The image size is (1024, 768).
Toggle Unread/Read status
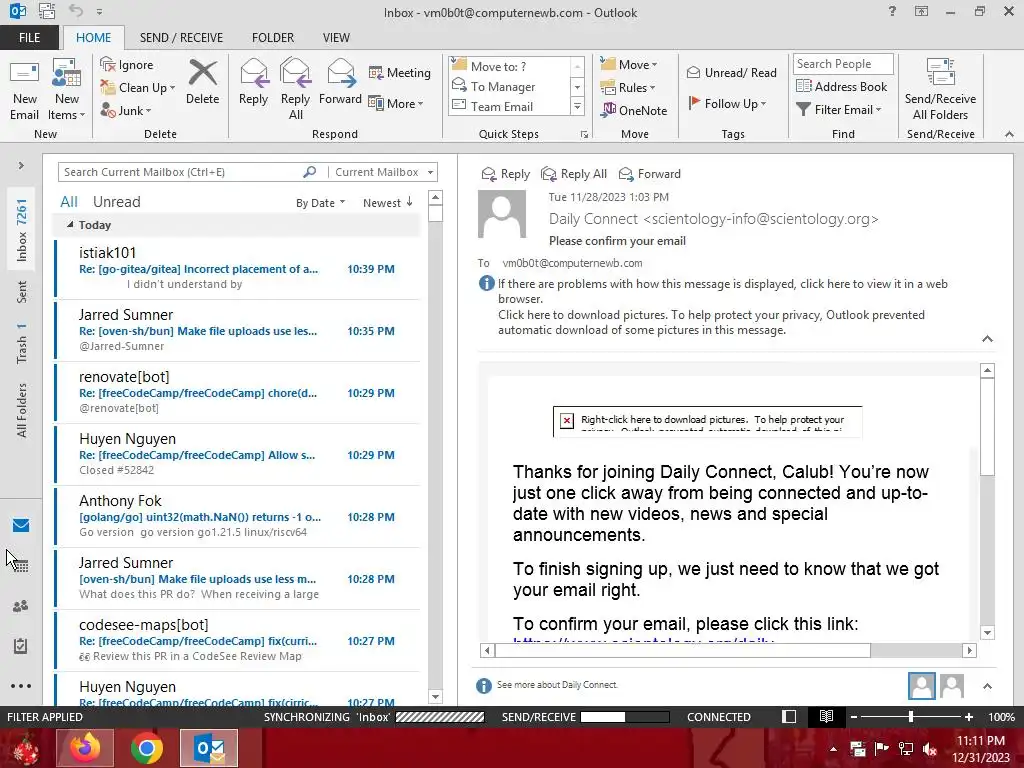731,72
